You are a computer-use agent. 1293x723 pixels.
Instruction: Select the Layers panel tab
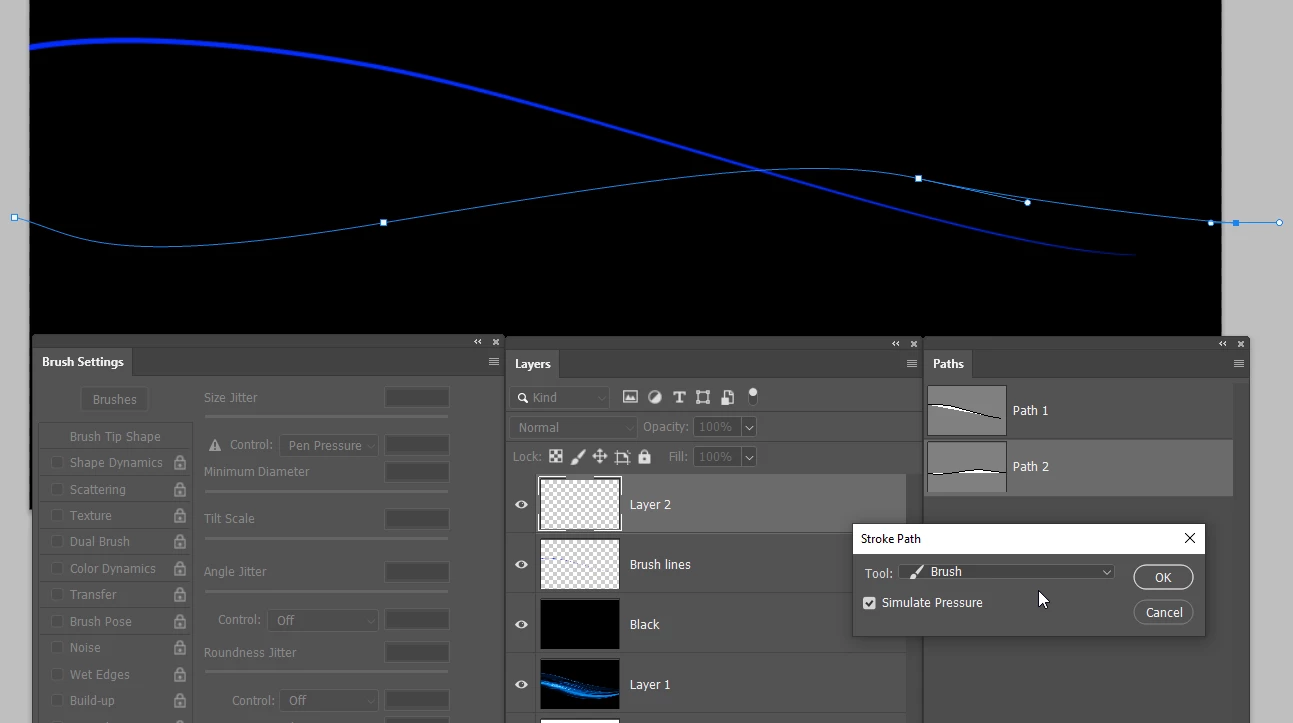[533, 364]
